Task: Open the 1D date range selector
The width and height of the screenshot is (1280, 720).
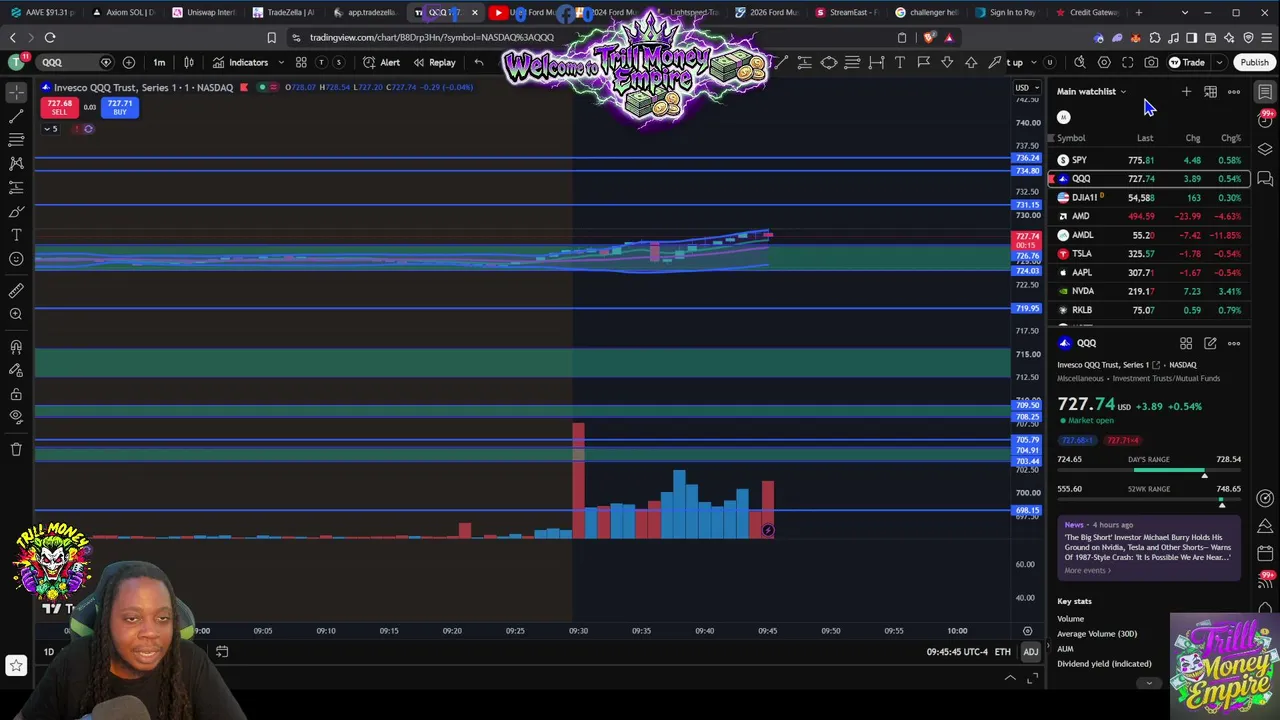Action: (x=48, y=652)
